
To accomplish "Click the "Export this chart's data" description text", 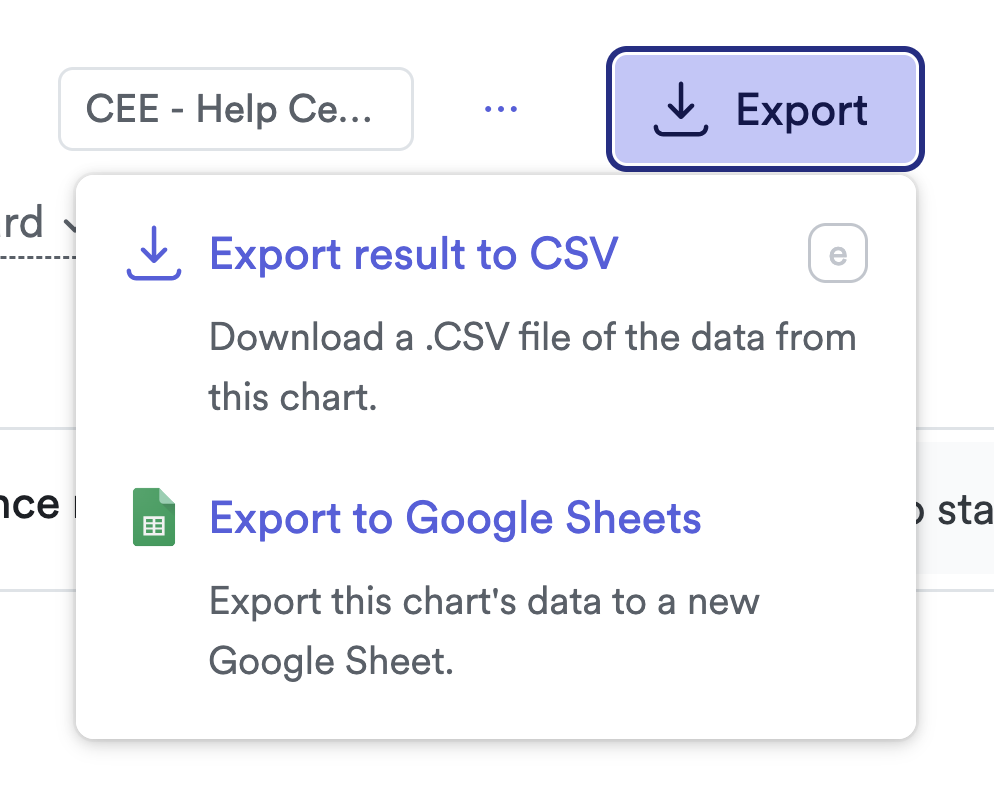I will point(484,602).
